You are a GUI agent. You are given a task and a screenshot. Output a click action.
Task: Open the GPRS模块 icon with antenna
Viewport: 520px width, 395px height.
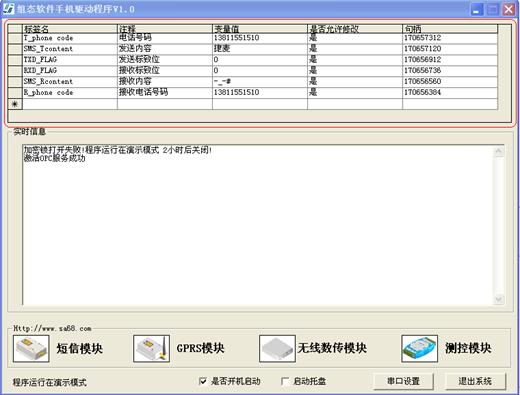point(151,349)
